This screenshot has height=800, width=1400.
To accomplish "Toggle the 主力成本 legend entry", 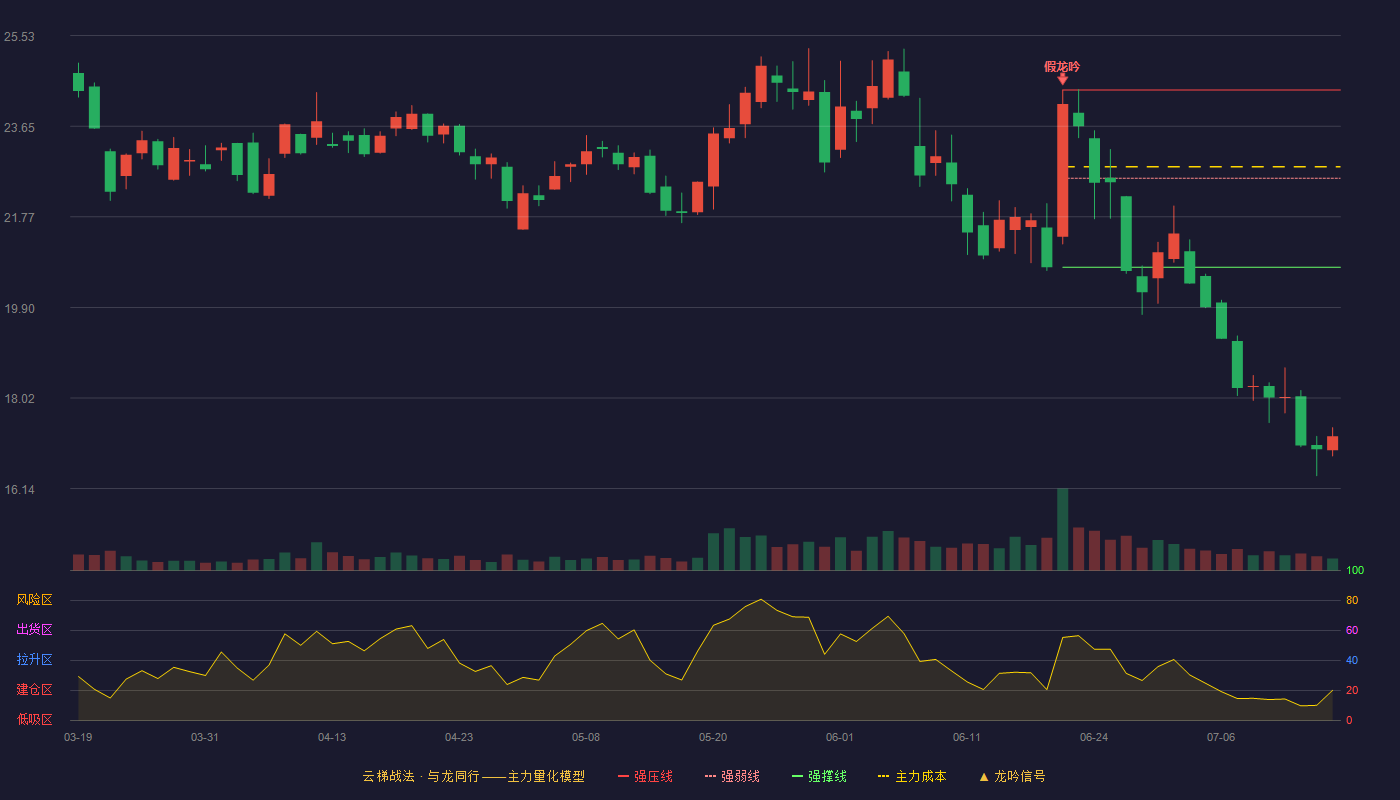I will click(912, 776).
